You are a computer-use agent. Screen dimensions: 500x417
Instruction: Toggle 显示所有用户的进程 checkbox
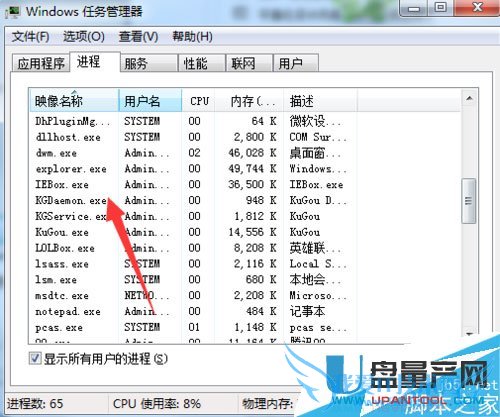click(x=35, y=359)
